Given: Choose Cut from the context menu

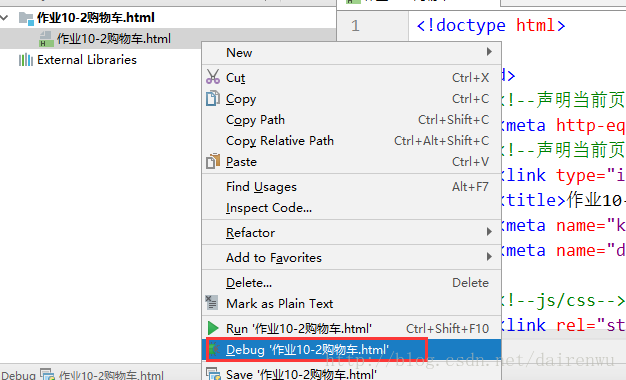Looking at the screenshot, I should 352,77.
